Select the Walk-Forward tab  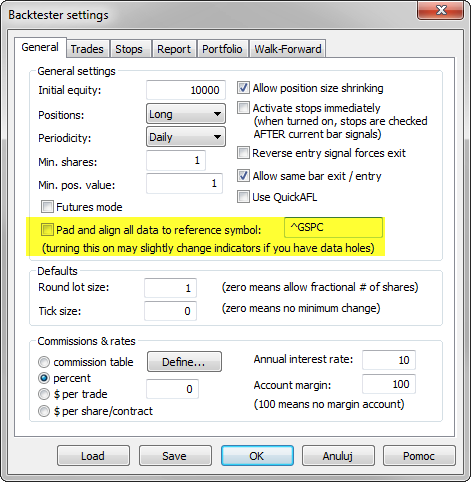click(x=288, y=49)
